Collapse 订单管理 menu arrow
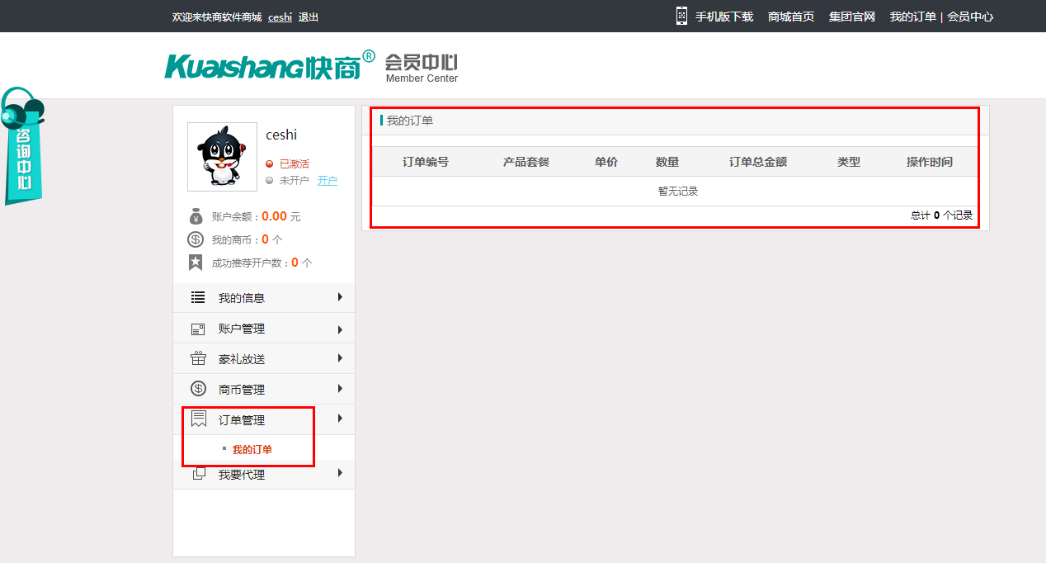The width and height of the screenshot is (1046, 563). pyautogui.click(x=340, y=419)
